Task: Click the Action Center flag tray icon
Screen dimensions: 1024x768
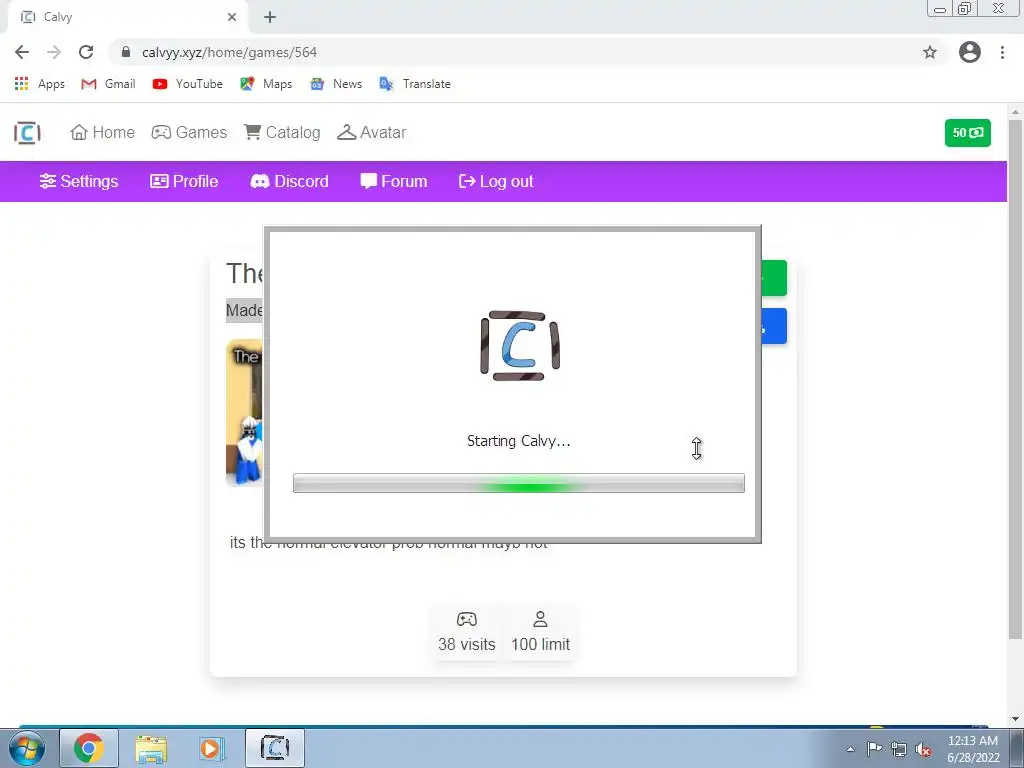Action: [x=874, y=749]
